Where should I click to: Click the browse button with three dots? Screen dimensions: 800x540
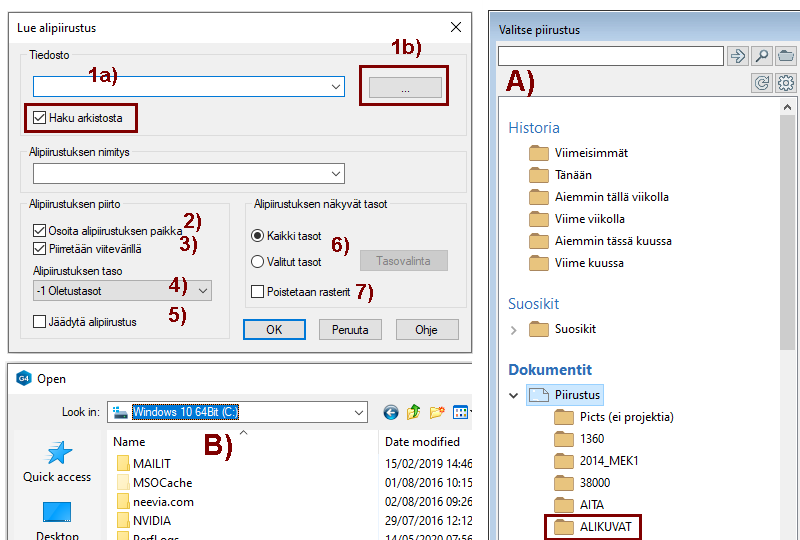click(405, 88)
